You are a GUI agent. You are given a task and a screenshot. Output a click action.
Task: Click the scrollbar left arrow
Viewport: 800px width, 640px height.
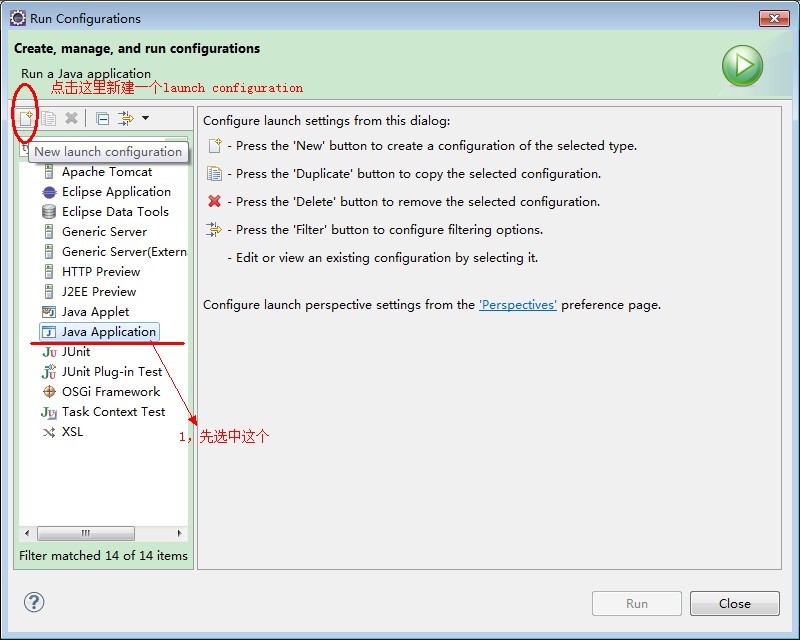[27, 533]
